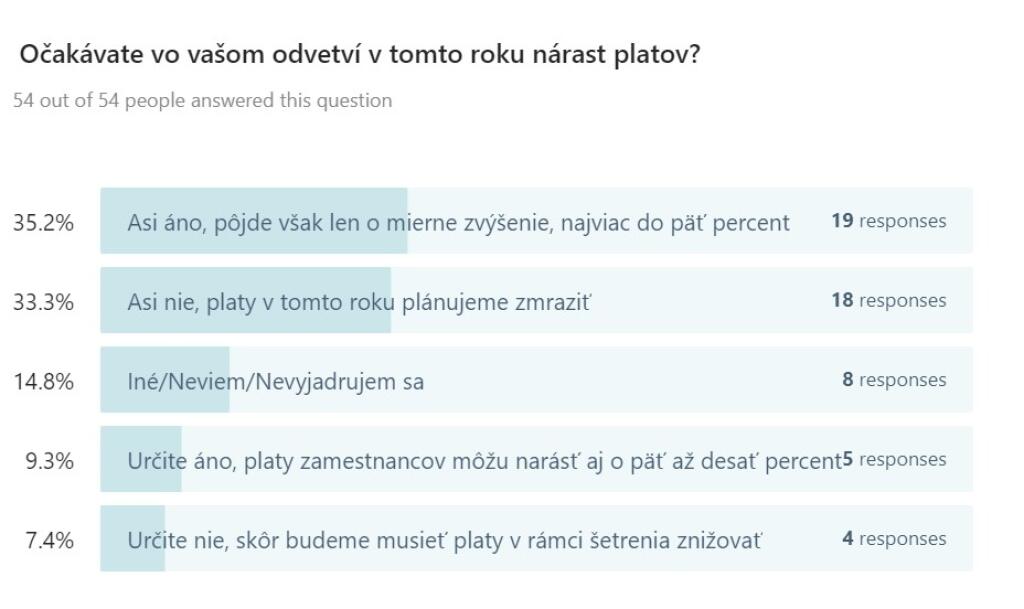Select the 'Asi nie, platy v tomto roku plánujeme zmraziť' bar

(536, 300)
